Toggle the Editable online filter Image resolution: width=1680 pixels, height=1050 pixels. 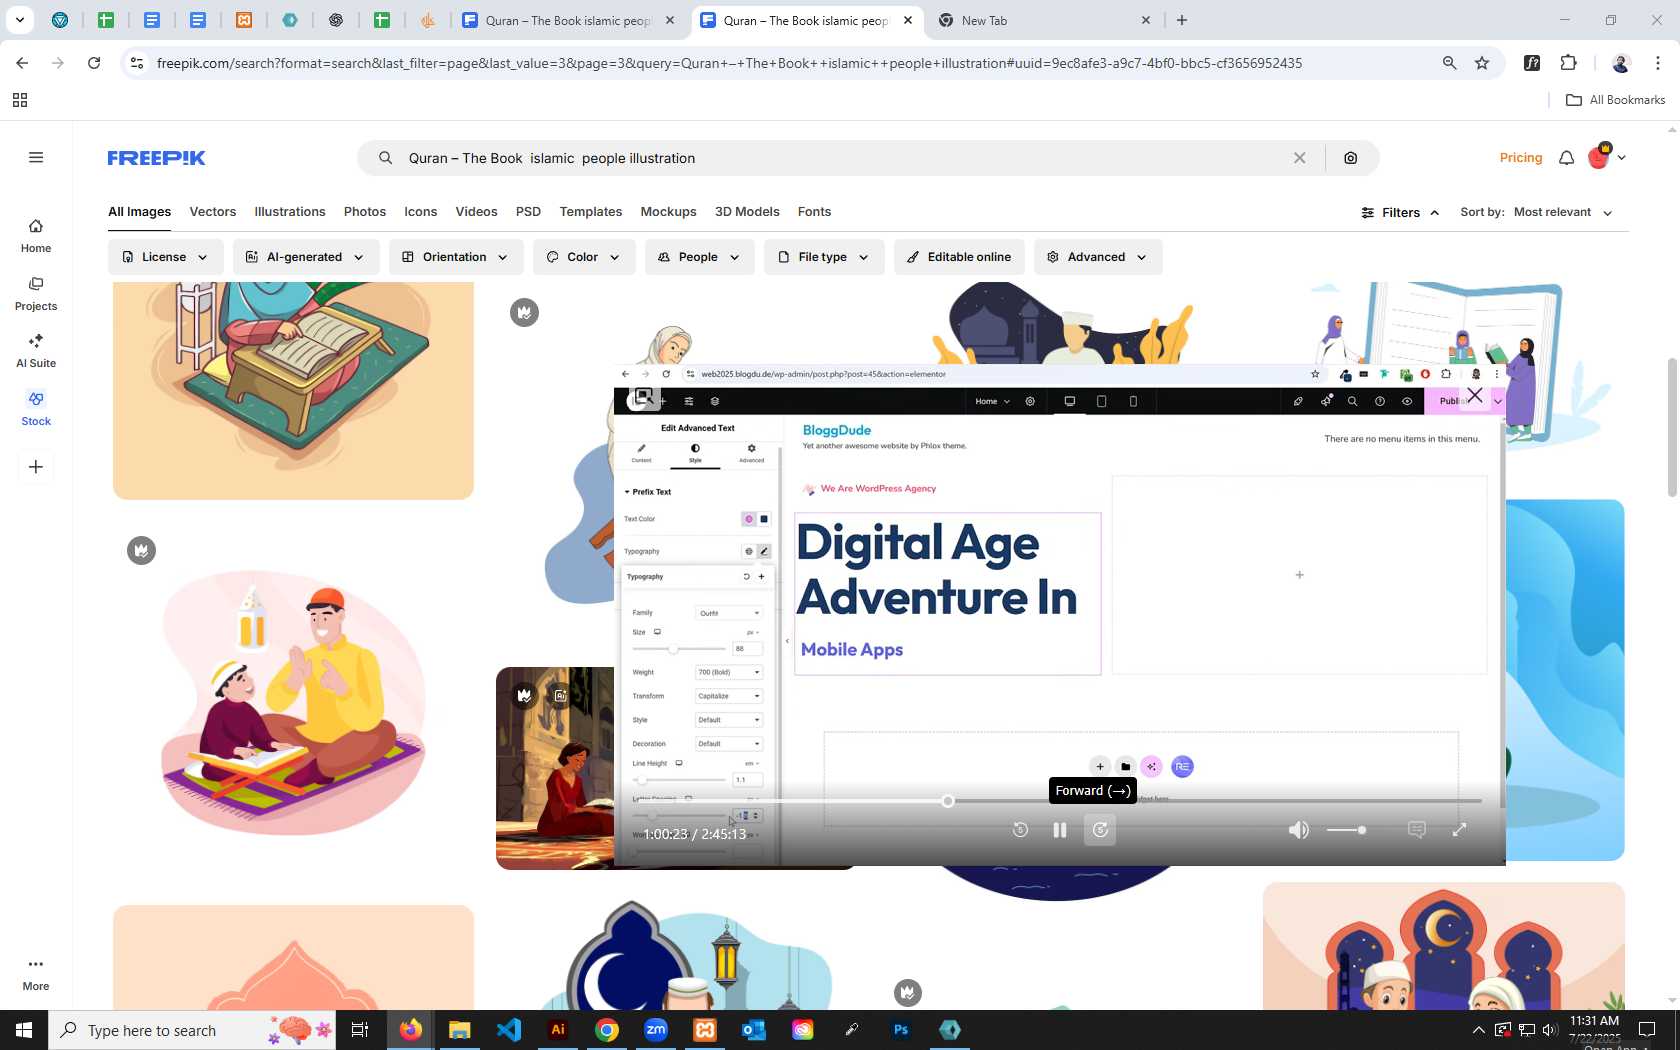click(959, 257)
